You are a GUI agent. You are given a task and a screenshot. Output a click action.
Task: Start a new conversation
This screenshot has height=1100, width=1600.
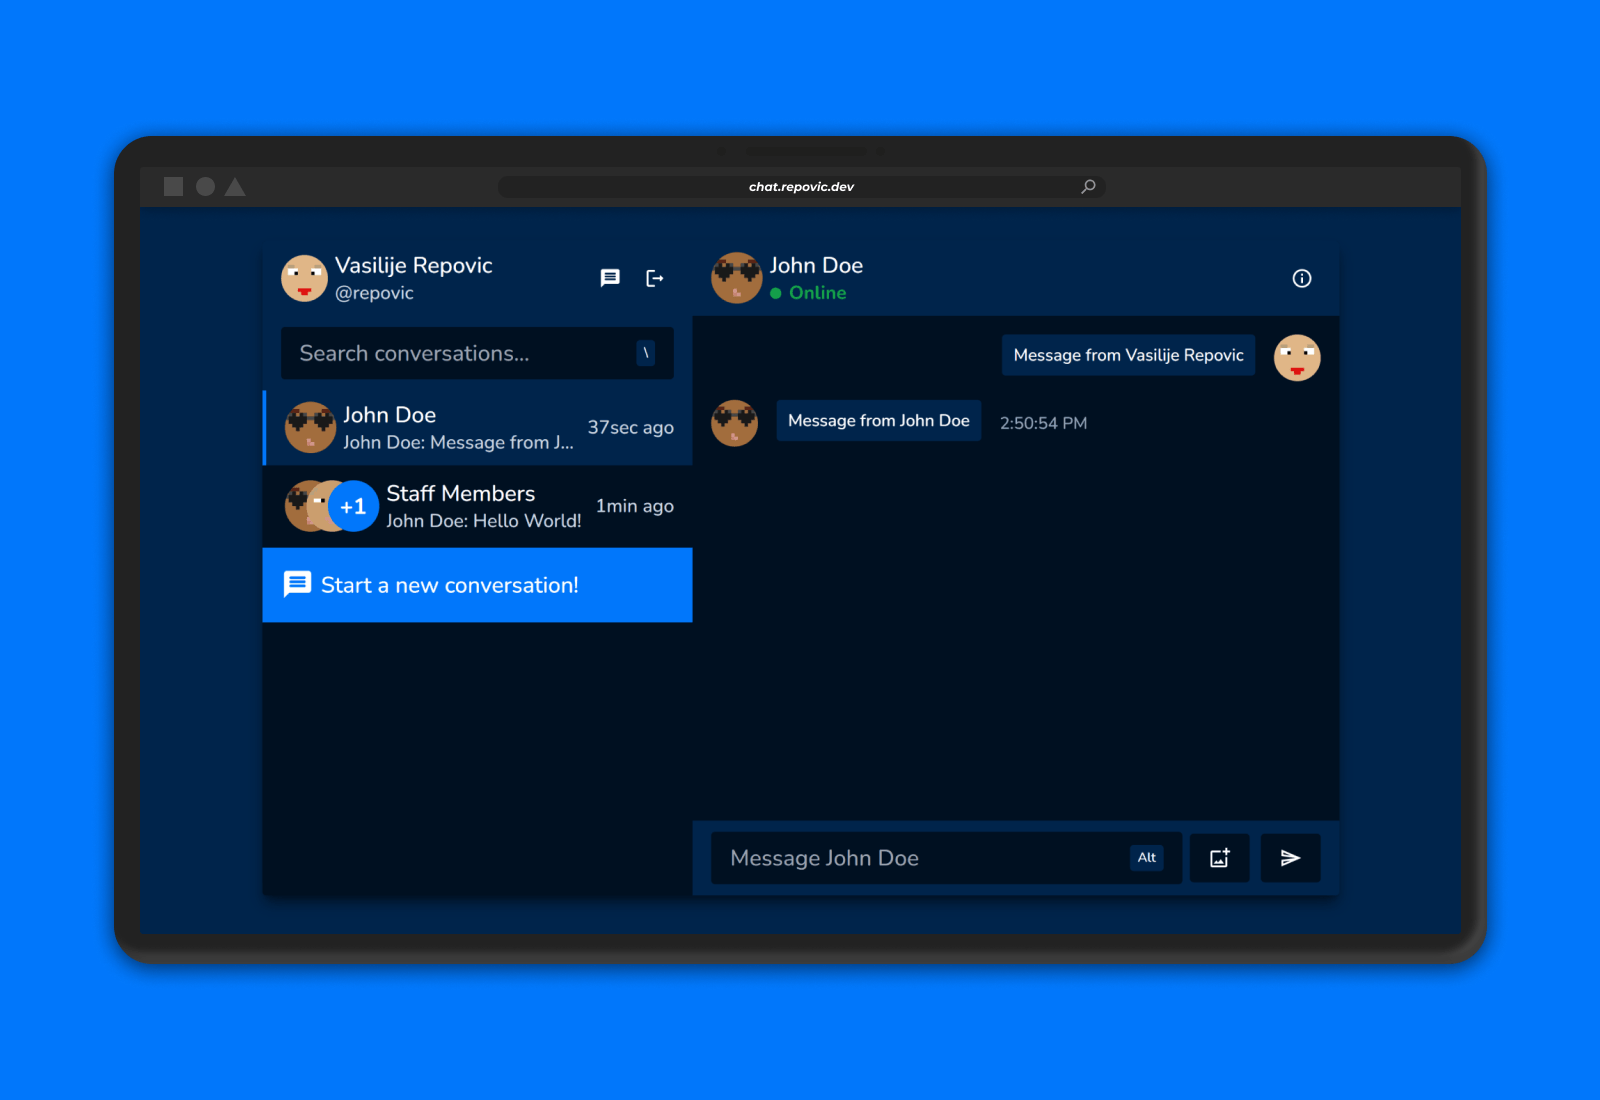477,585
